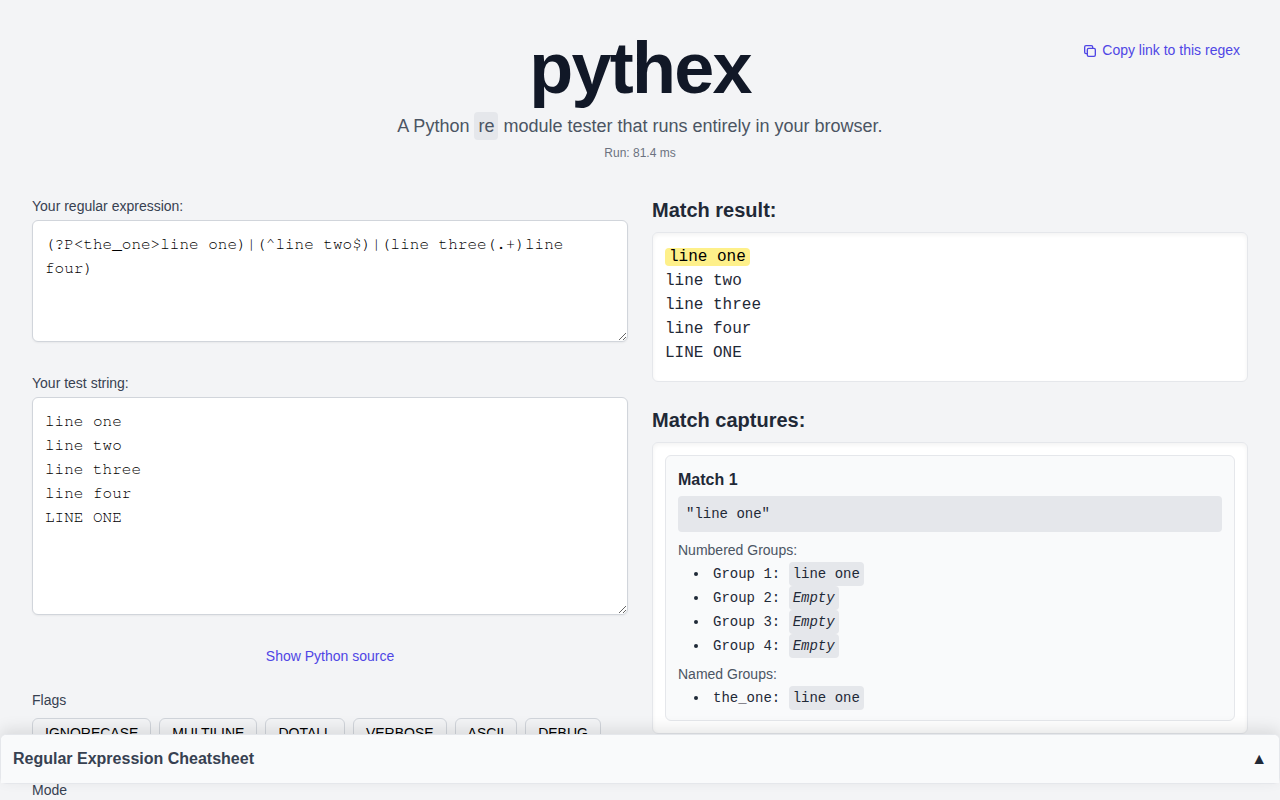
Task: Click 'line three' in match result
Action: pos(713,304)
